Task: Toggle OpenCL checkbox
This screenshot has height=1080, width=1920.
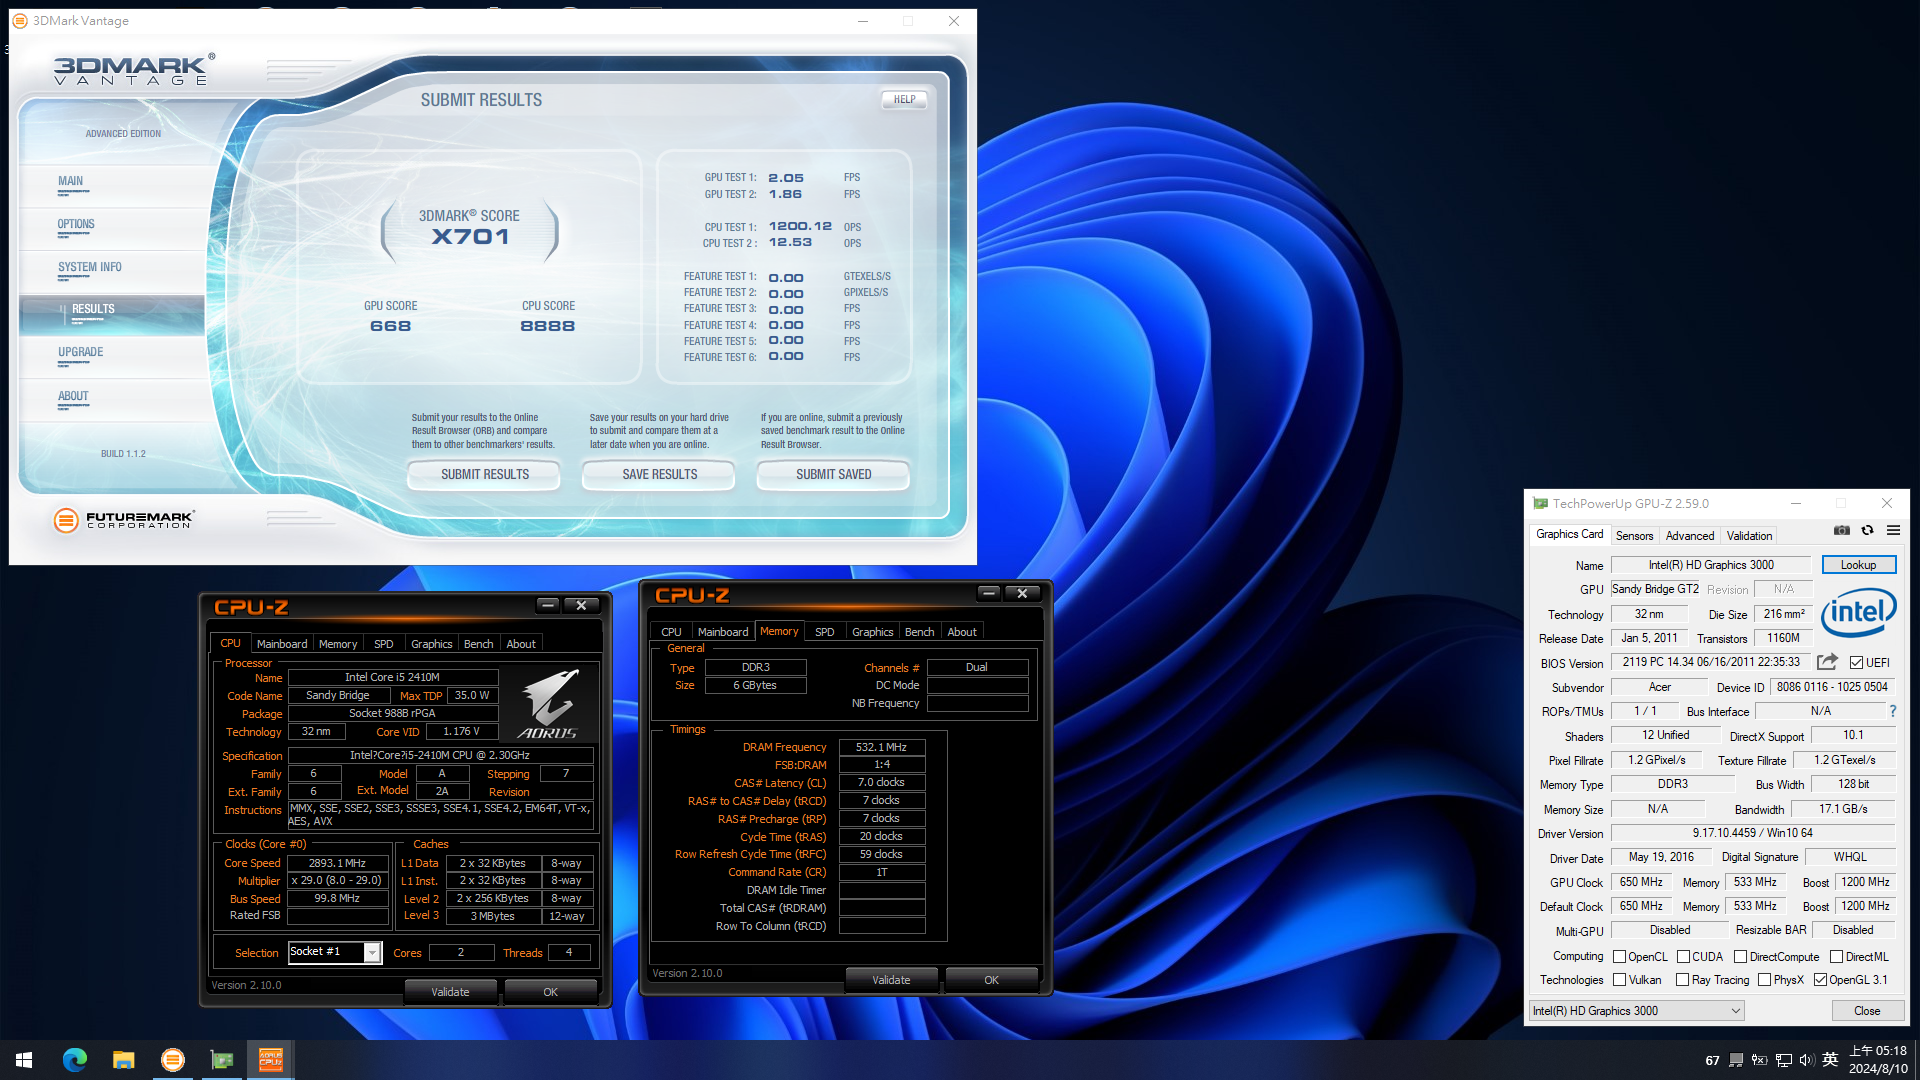Action: 1619,957
